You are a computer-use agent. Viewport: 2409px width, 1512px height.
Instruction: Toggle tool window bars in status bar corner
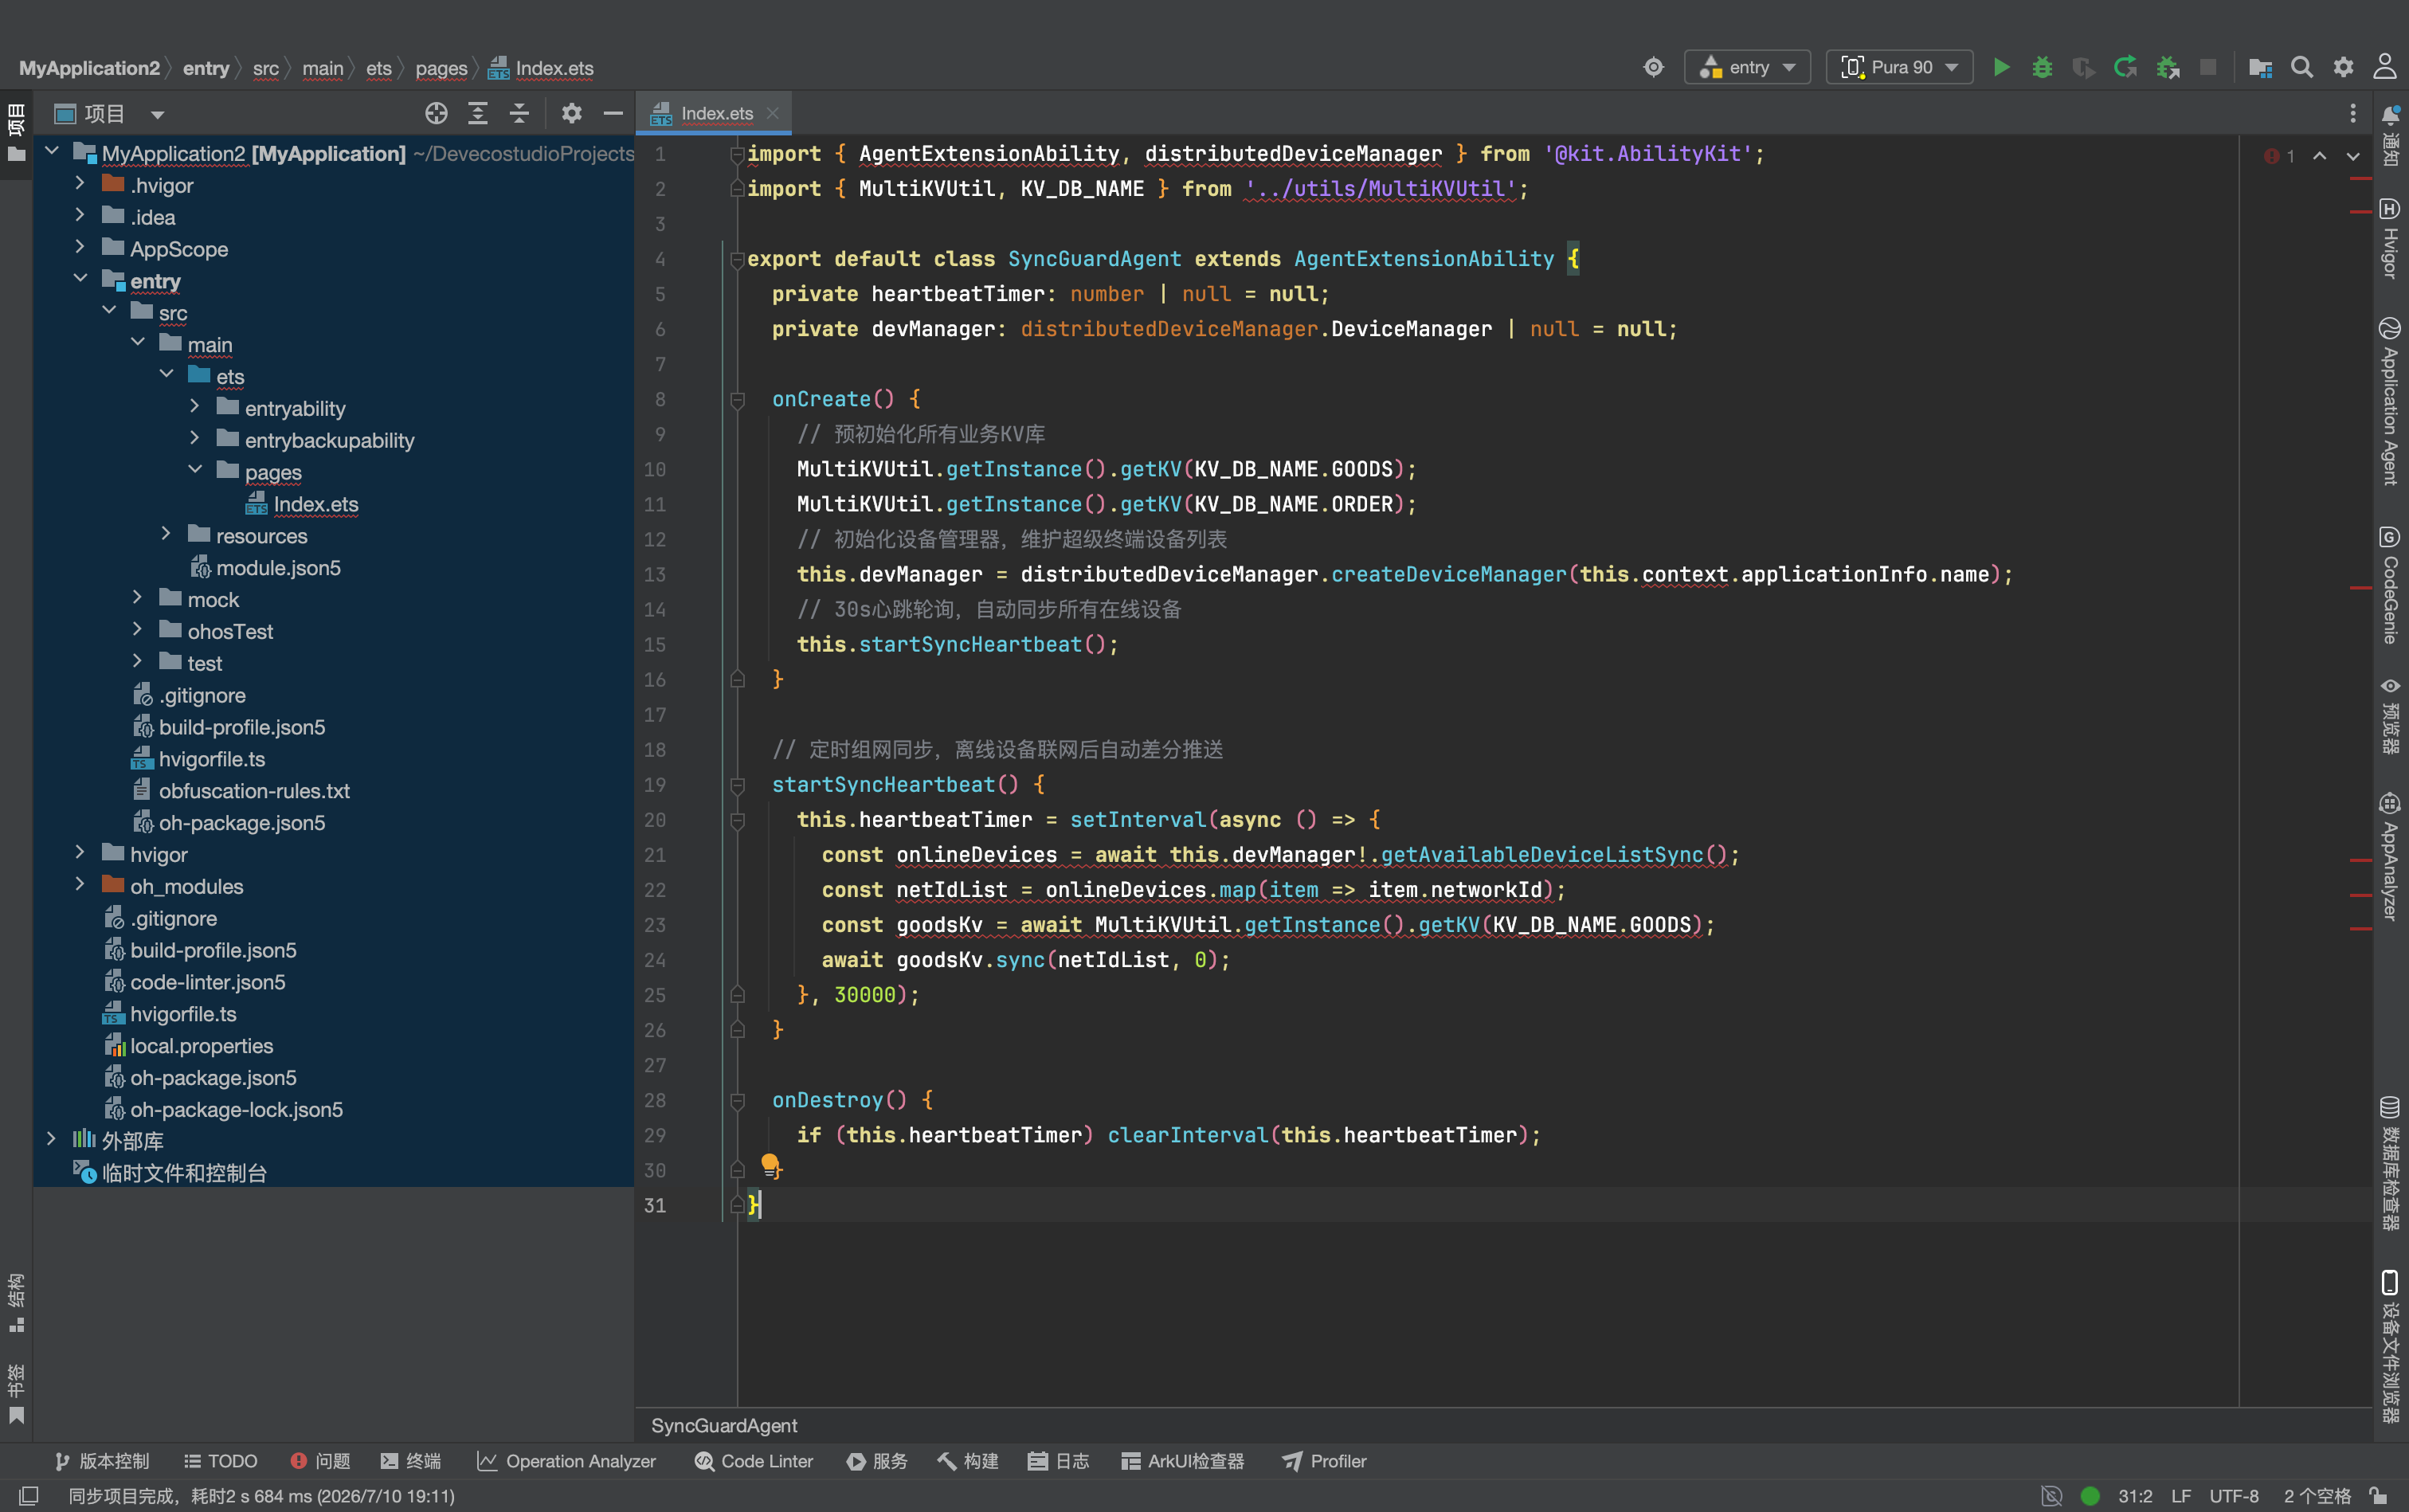pos(28,1496)
